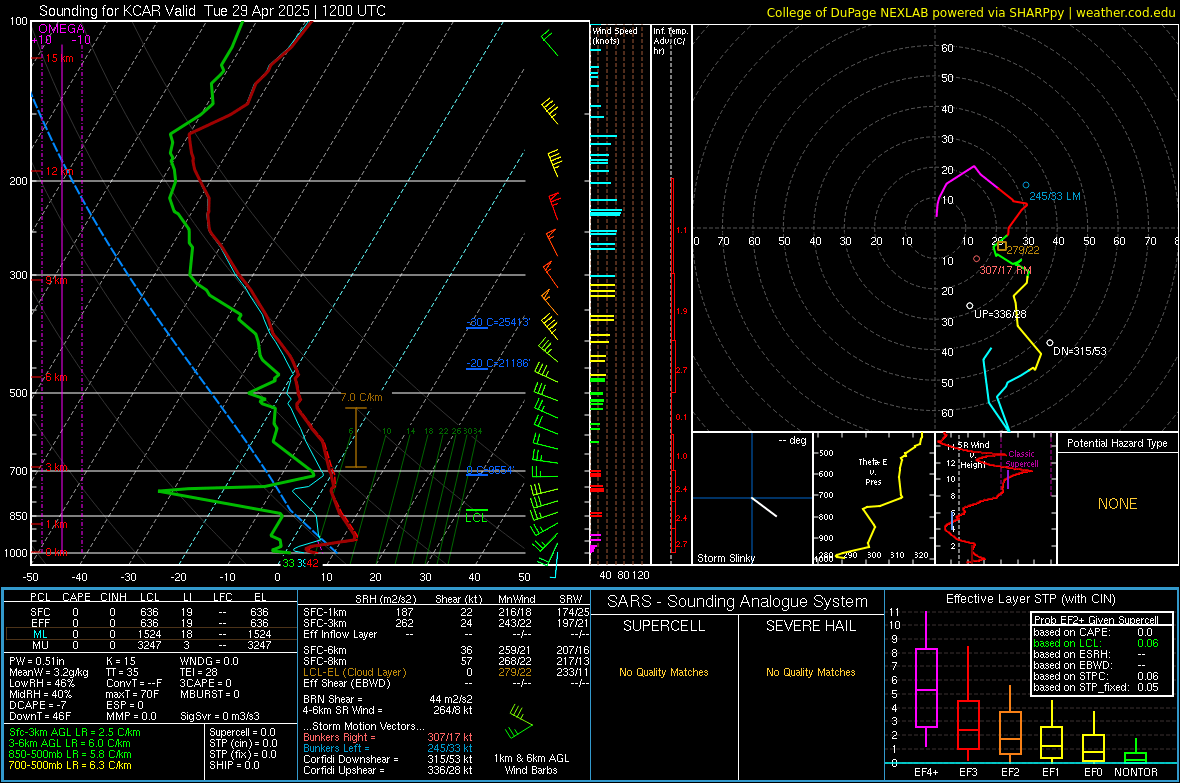Click the Storm Slinky caption
The image size is (1180, 783).
725,558
